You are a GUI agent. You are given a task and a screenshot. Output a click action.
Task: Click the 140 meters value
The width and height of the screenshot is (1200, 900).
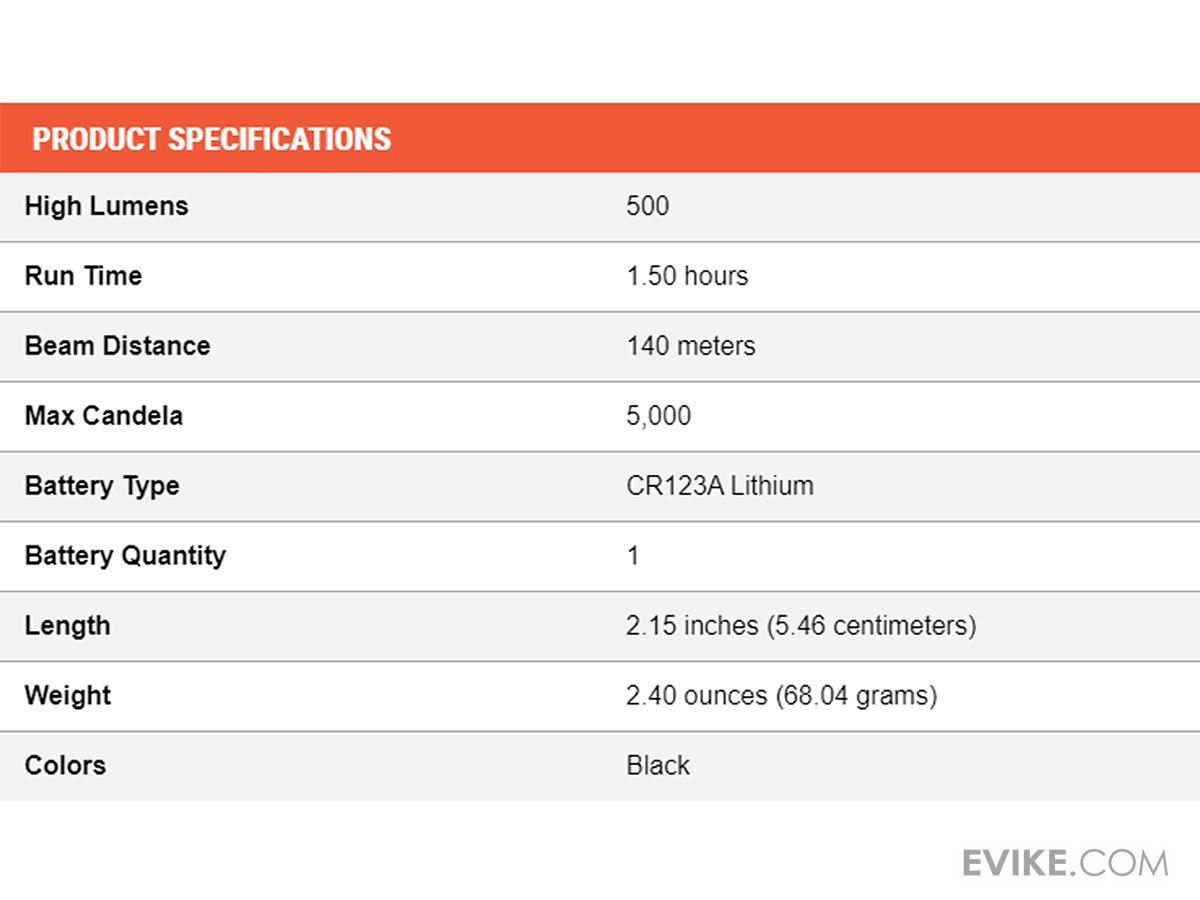click(x=691, y=346)
